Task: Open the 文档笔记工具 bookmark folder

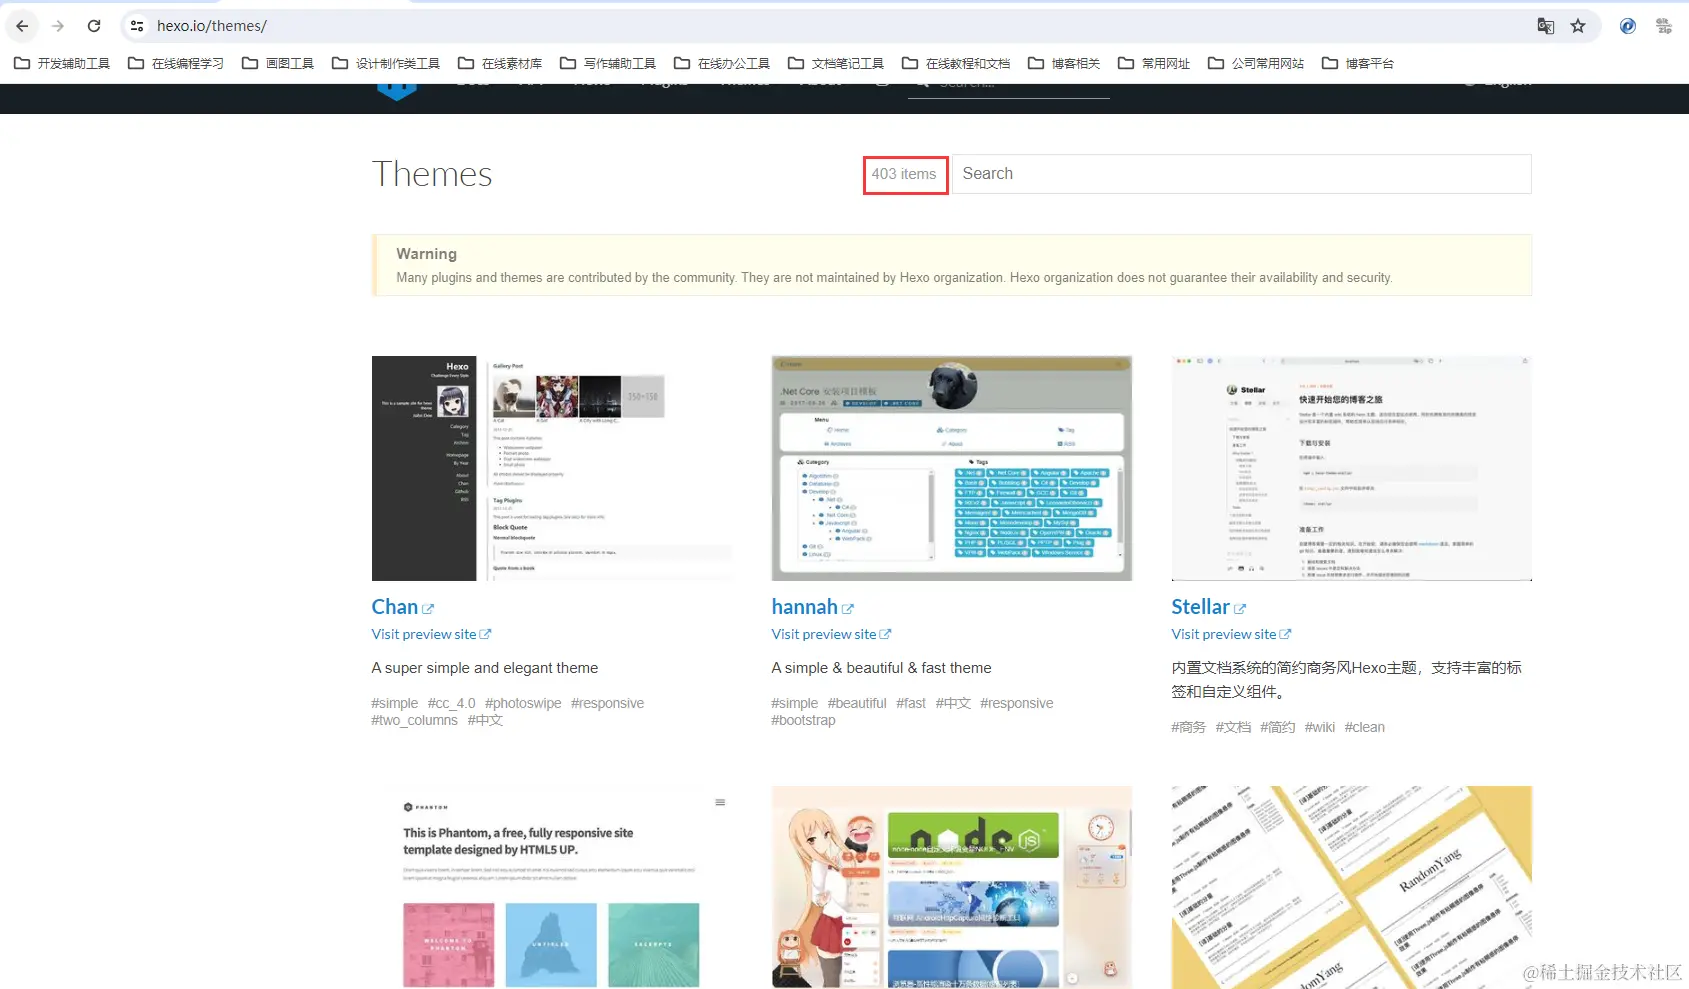Action: click(836, 63)
